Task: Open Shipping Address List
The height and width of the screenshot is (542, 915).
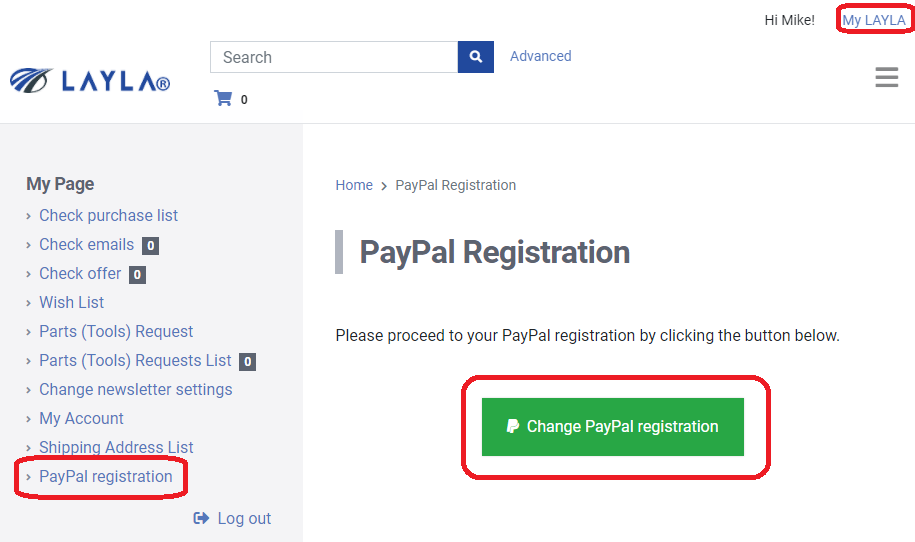Action: click(x=116, y=447)
